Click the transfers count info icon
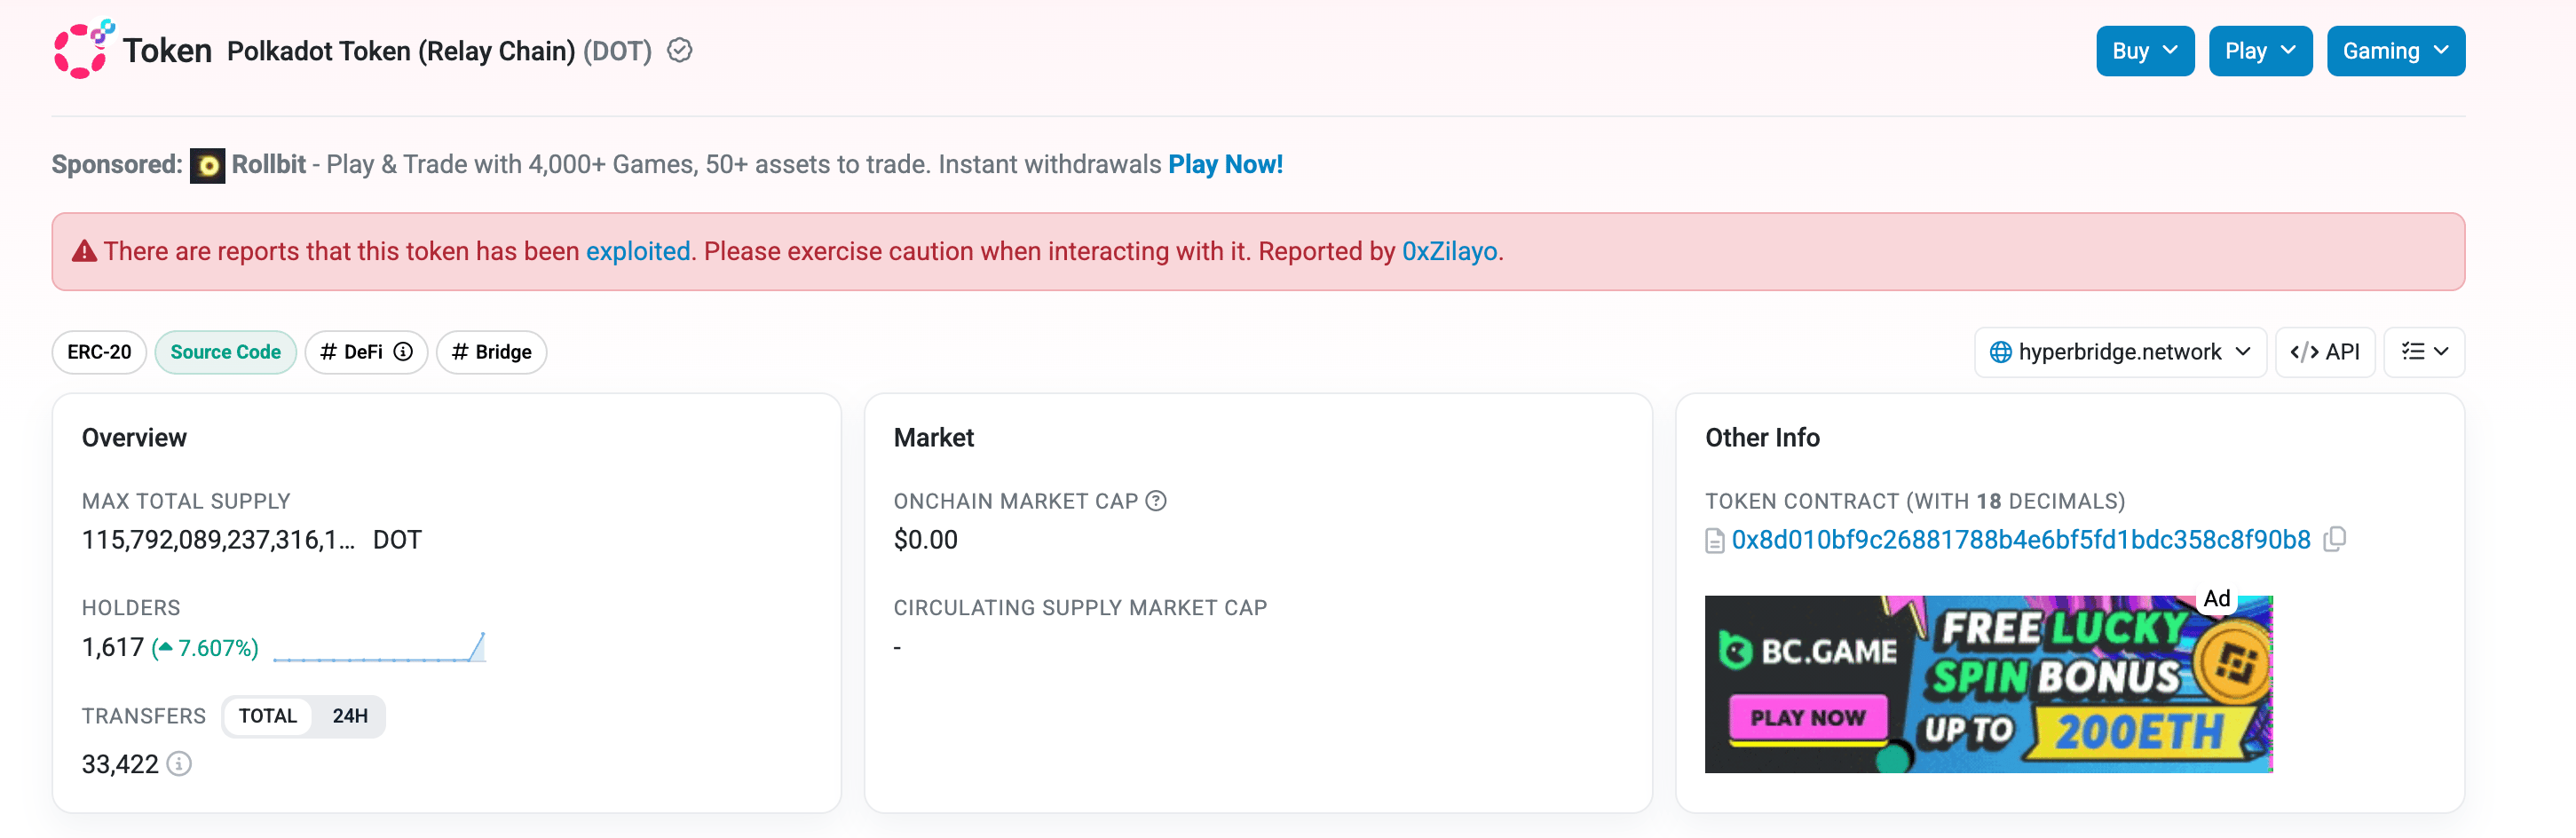This screenshot has height=838, width=2576. click(179, 764)
